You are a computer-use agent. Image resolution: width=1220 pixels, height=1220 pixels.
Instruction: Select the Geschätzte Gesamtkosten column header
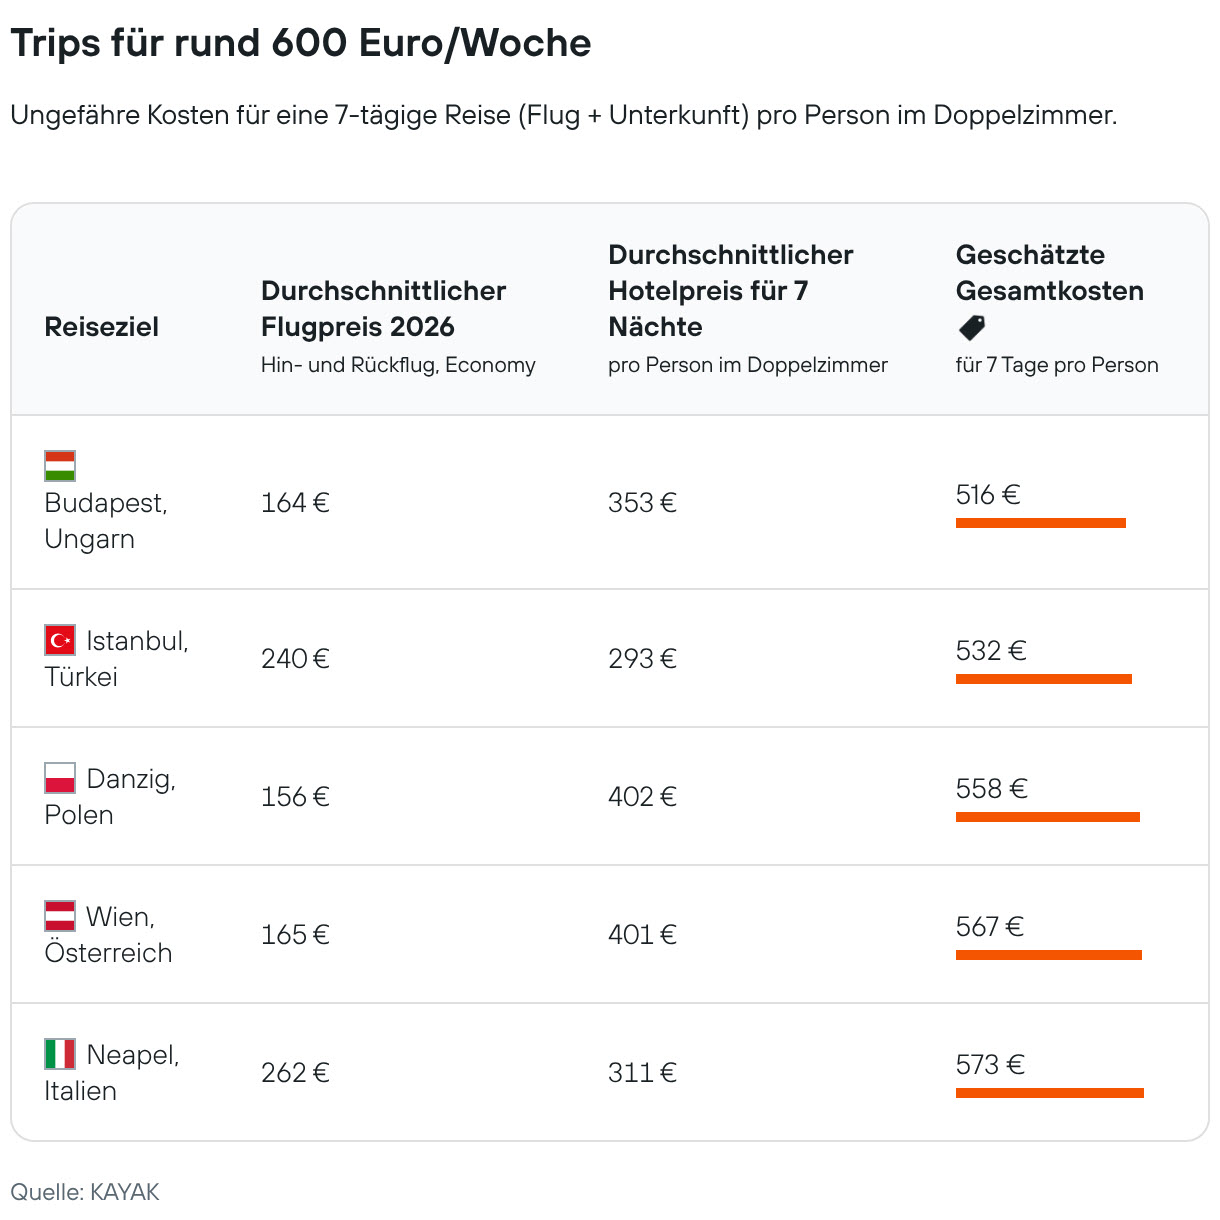click(1050, 273)
